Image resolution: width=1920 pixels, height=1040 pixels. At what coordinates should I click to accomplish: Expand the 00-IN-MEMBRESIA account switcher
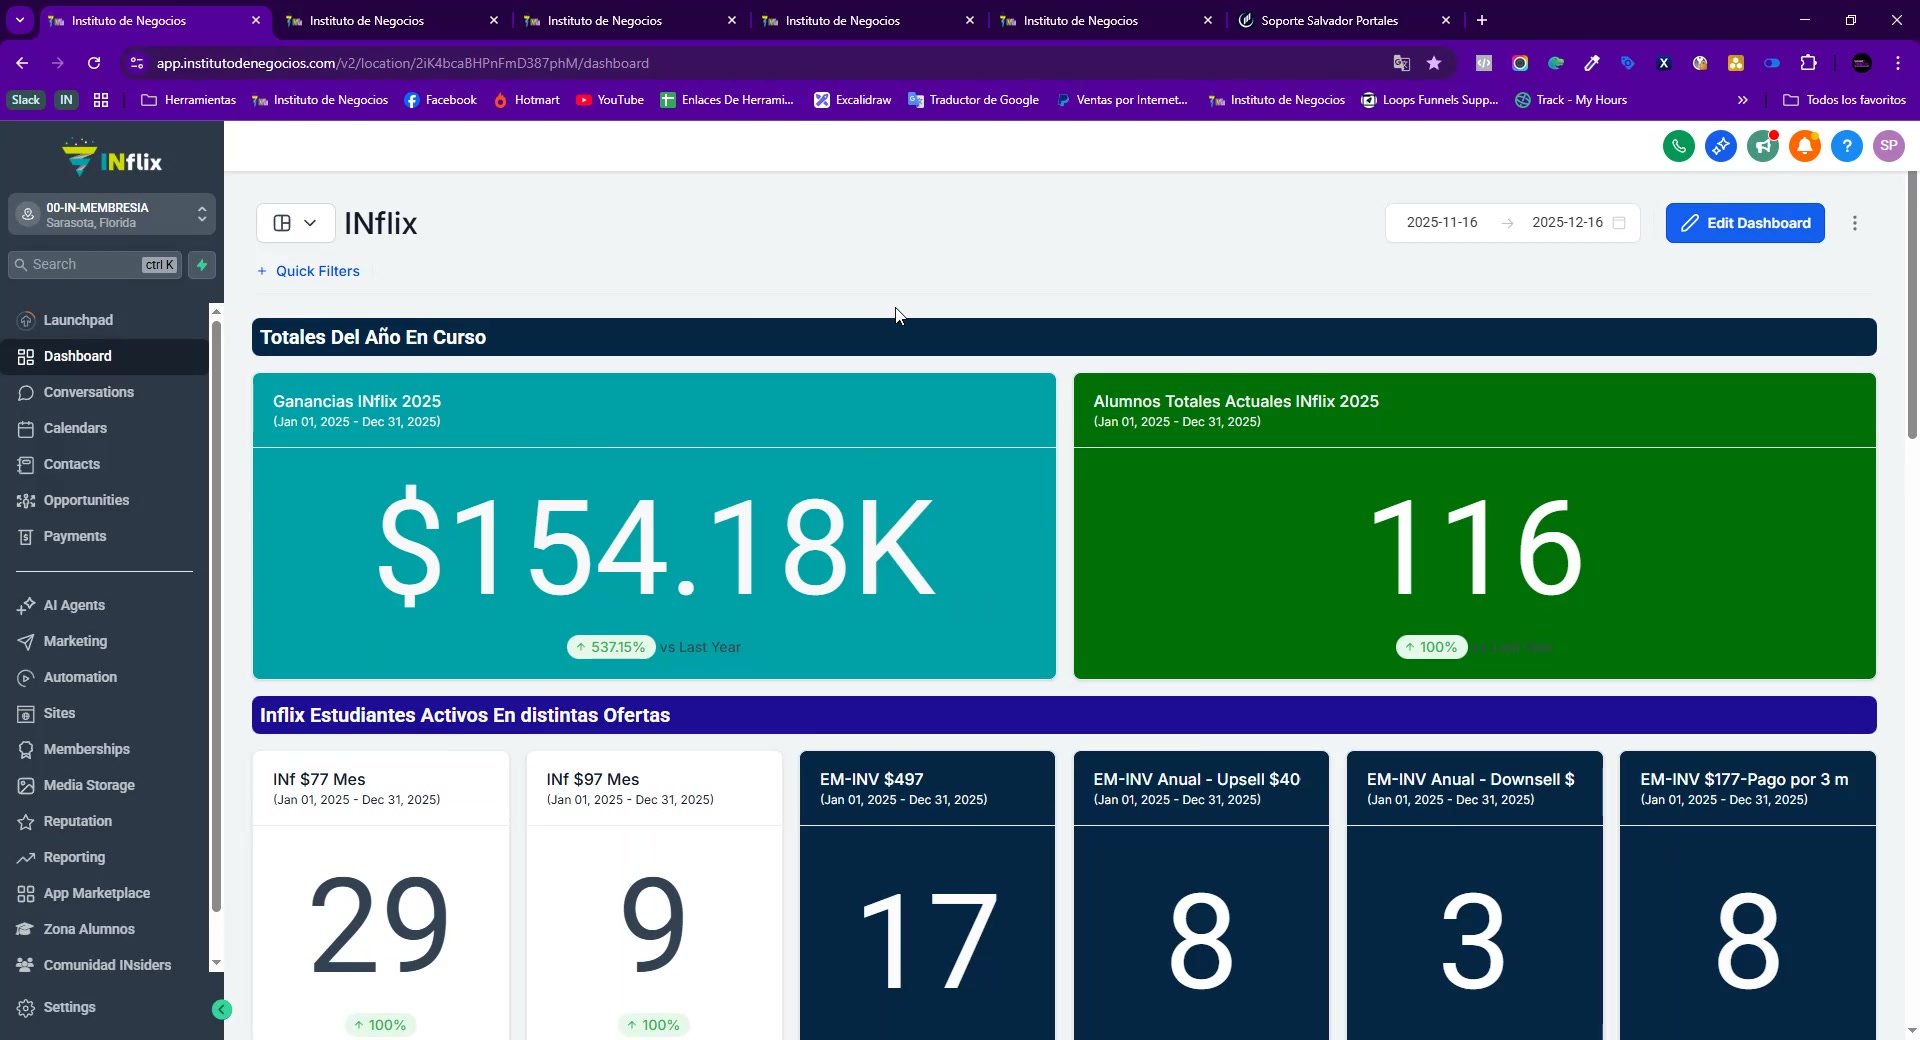[112, 215]
